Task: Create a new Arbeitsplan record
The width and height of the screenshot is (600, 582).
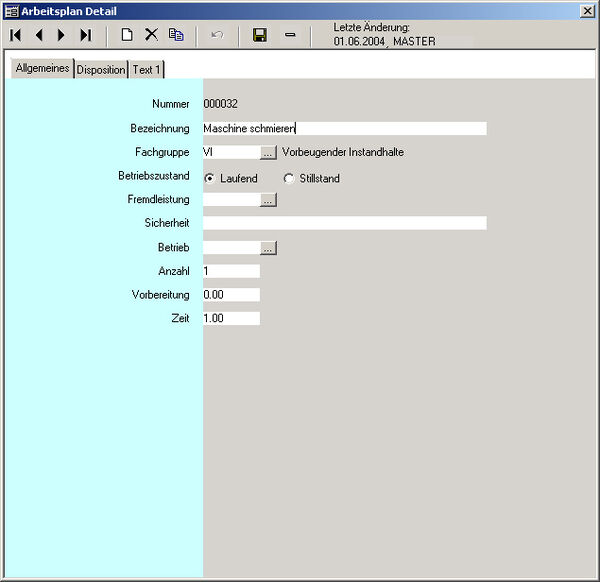Action: pos(127,35)
